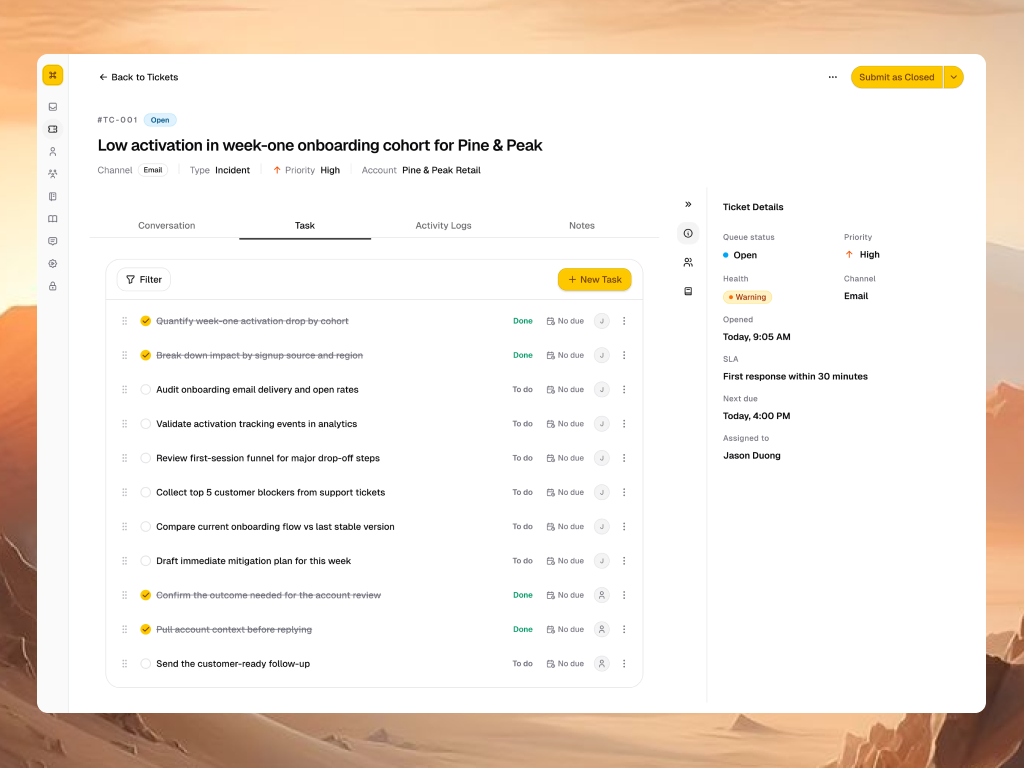Click drag handle of Validate activation tracking task
Viewport: 1024px width, 768px height.
click(125, 424)
